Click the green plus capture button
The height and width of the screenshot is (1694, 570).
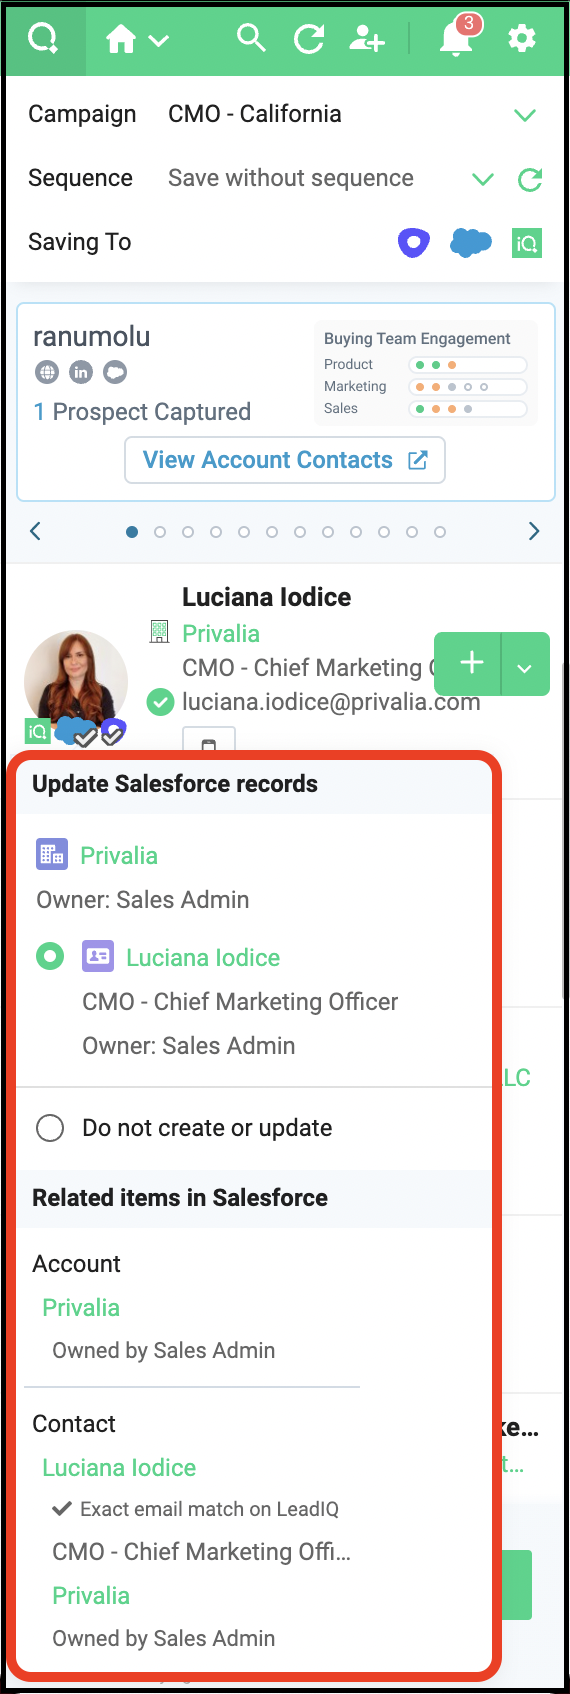pyautogui.click(x=469, y=664)
